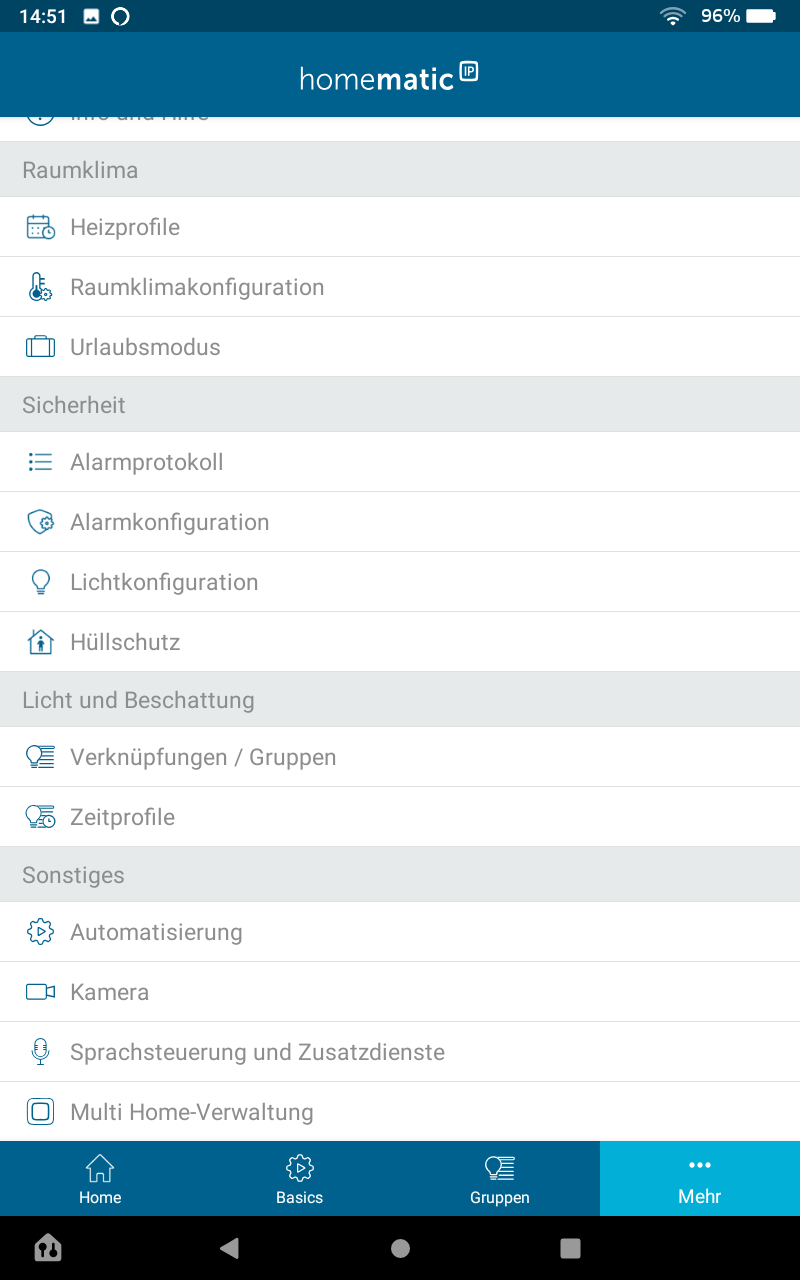Tap the Alarmkonfiguration shield icon
This screenshot has height=1280, width=800.
(40, 522)
